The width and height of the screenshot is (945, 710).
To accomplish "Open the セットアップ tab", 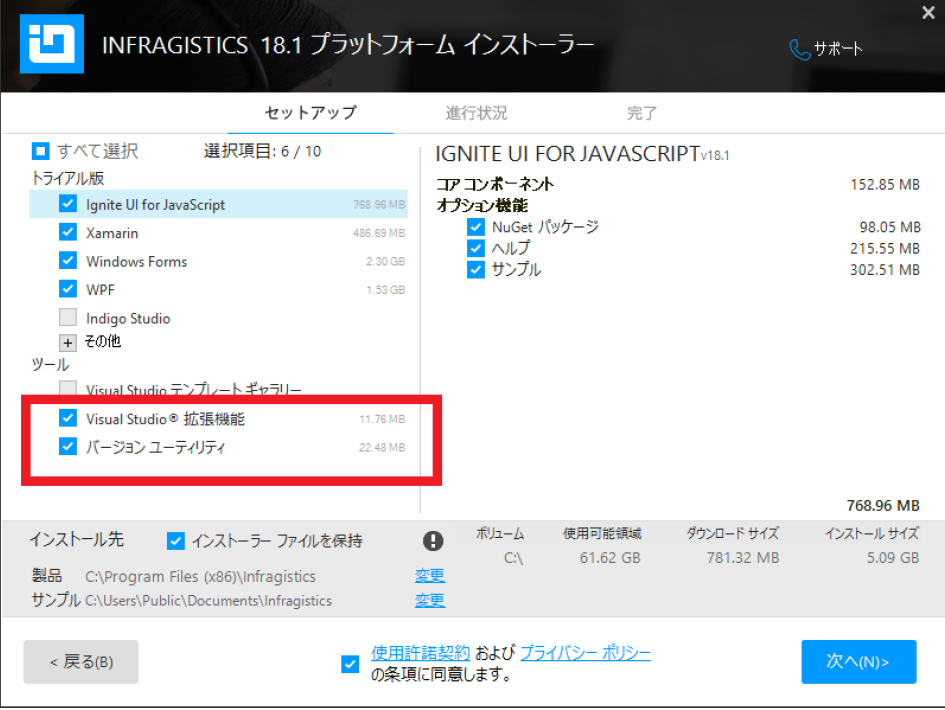I will click(310, 113).
